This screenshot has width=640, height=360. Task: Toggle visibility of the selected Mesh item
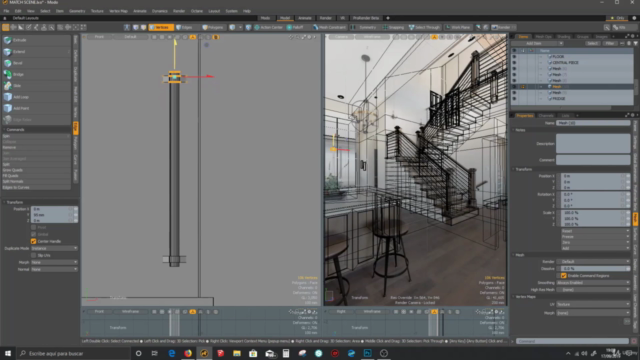[x=514, y=87]
